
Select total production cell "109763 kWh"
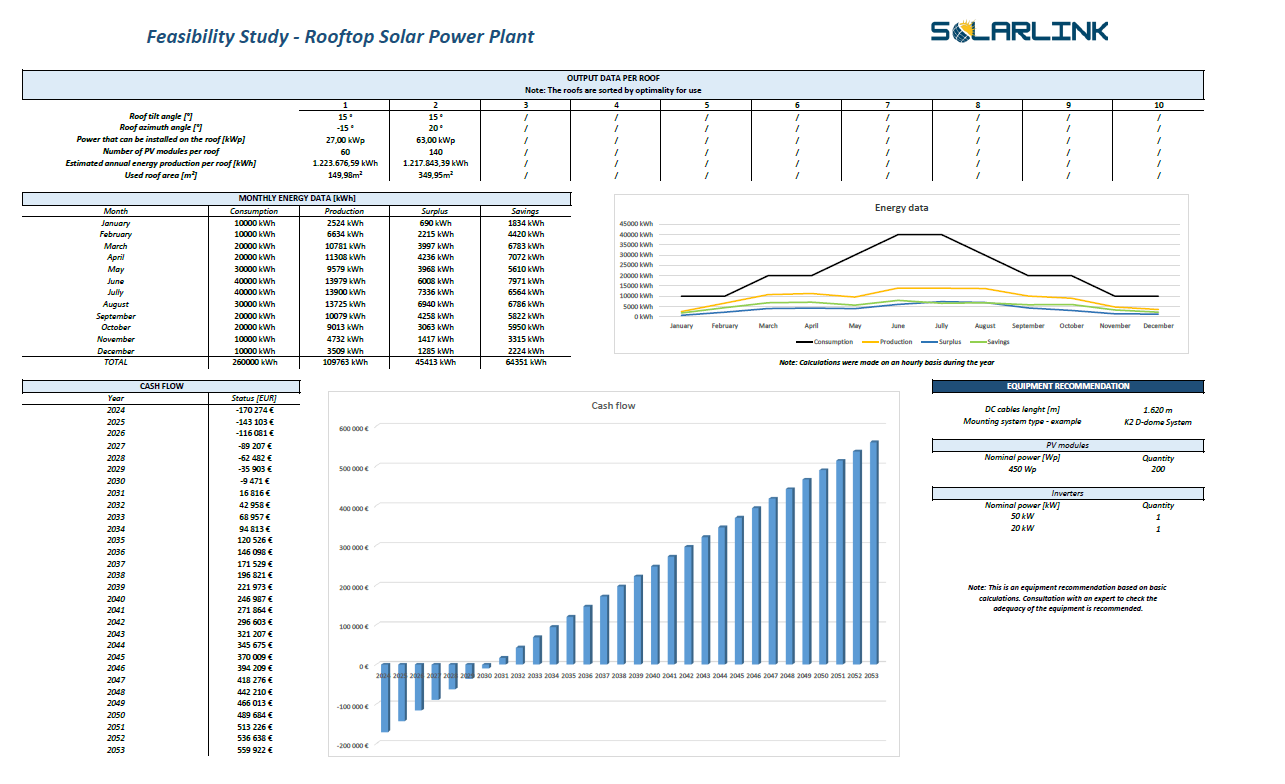345,363
